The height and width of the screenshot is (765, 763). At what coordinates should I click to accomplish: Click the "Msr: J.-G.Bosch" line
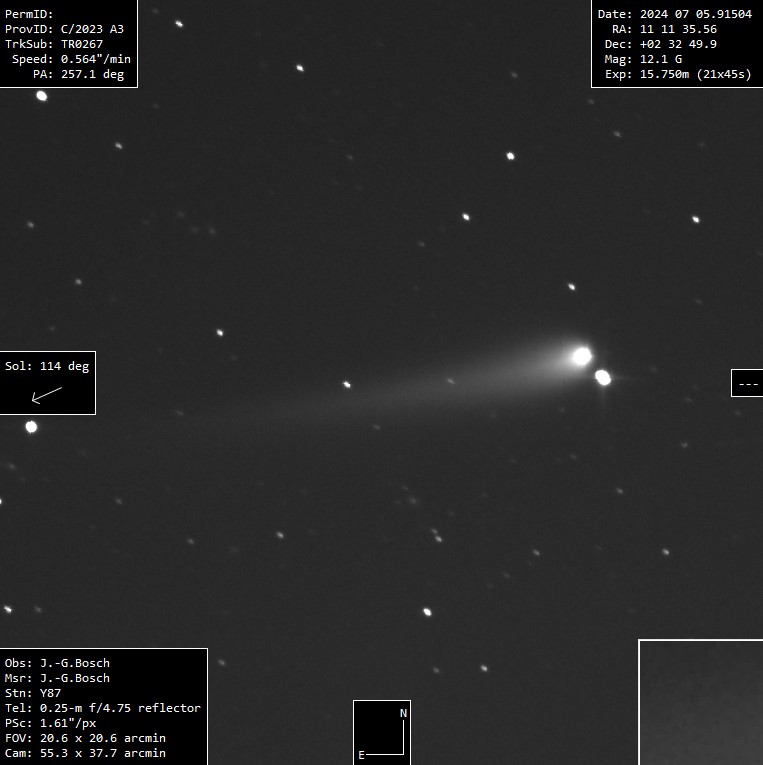click(57, 678)
